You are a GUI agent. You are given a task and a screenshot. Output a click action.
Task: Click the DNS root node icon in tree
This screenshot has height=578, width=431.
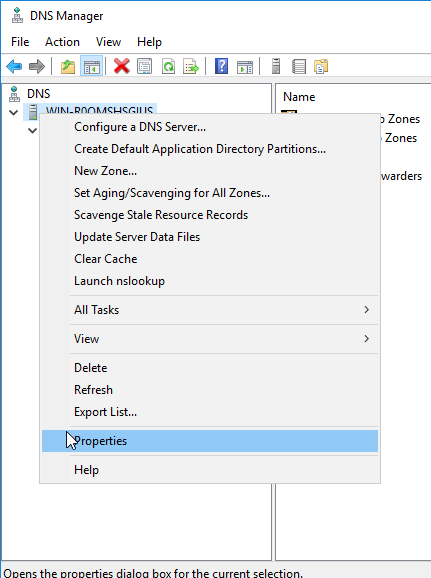(x=14, y=94)
